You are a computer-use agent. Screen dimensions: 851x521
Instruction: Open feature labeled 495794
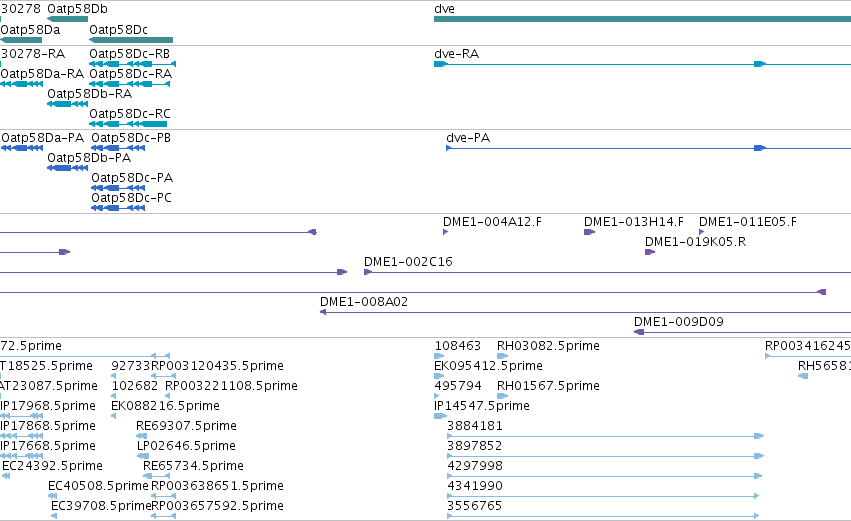tap(458, 386)
